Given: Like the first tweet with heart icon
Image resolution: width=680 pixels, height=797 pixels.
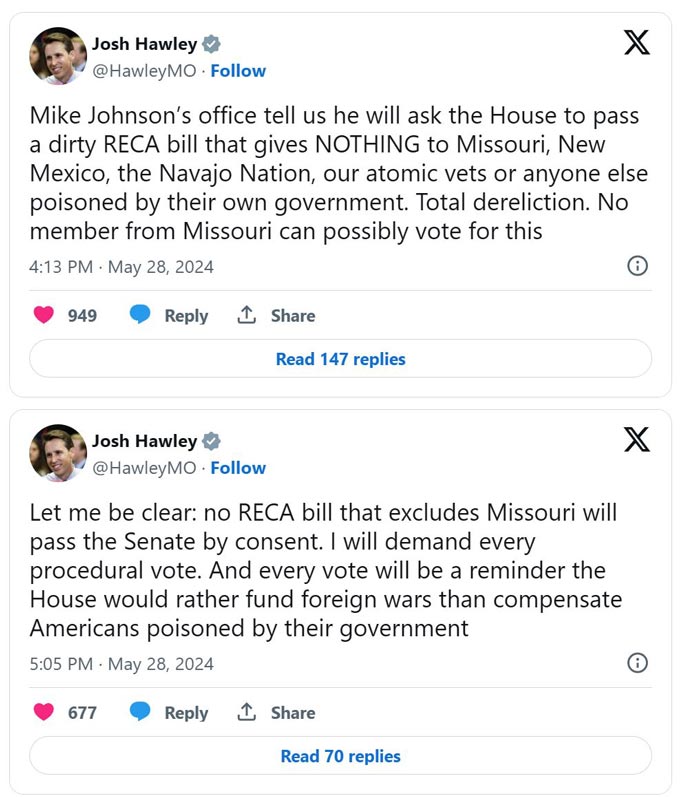Looking at the screenshot, I should pos(44,315).
